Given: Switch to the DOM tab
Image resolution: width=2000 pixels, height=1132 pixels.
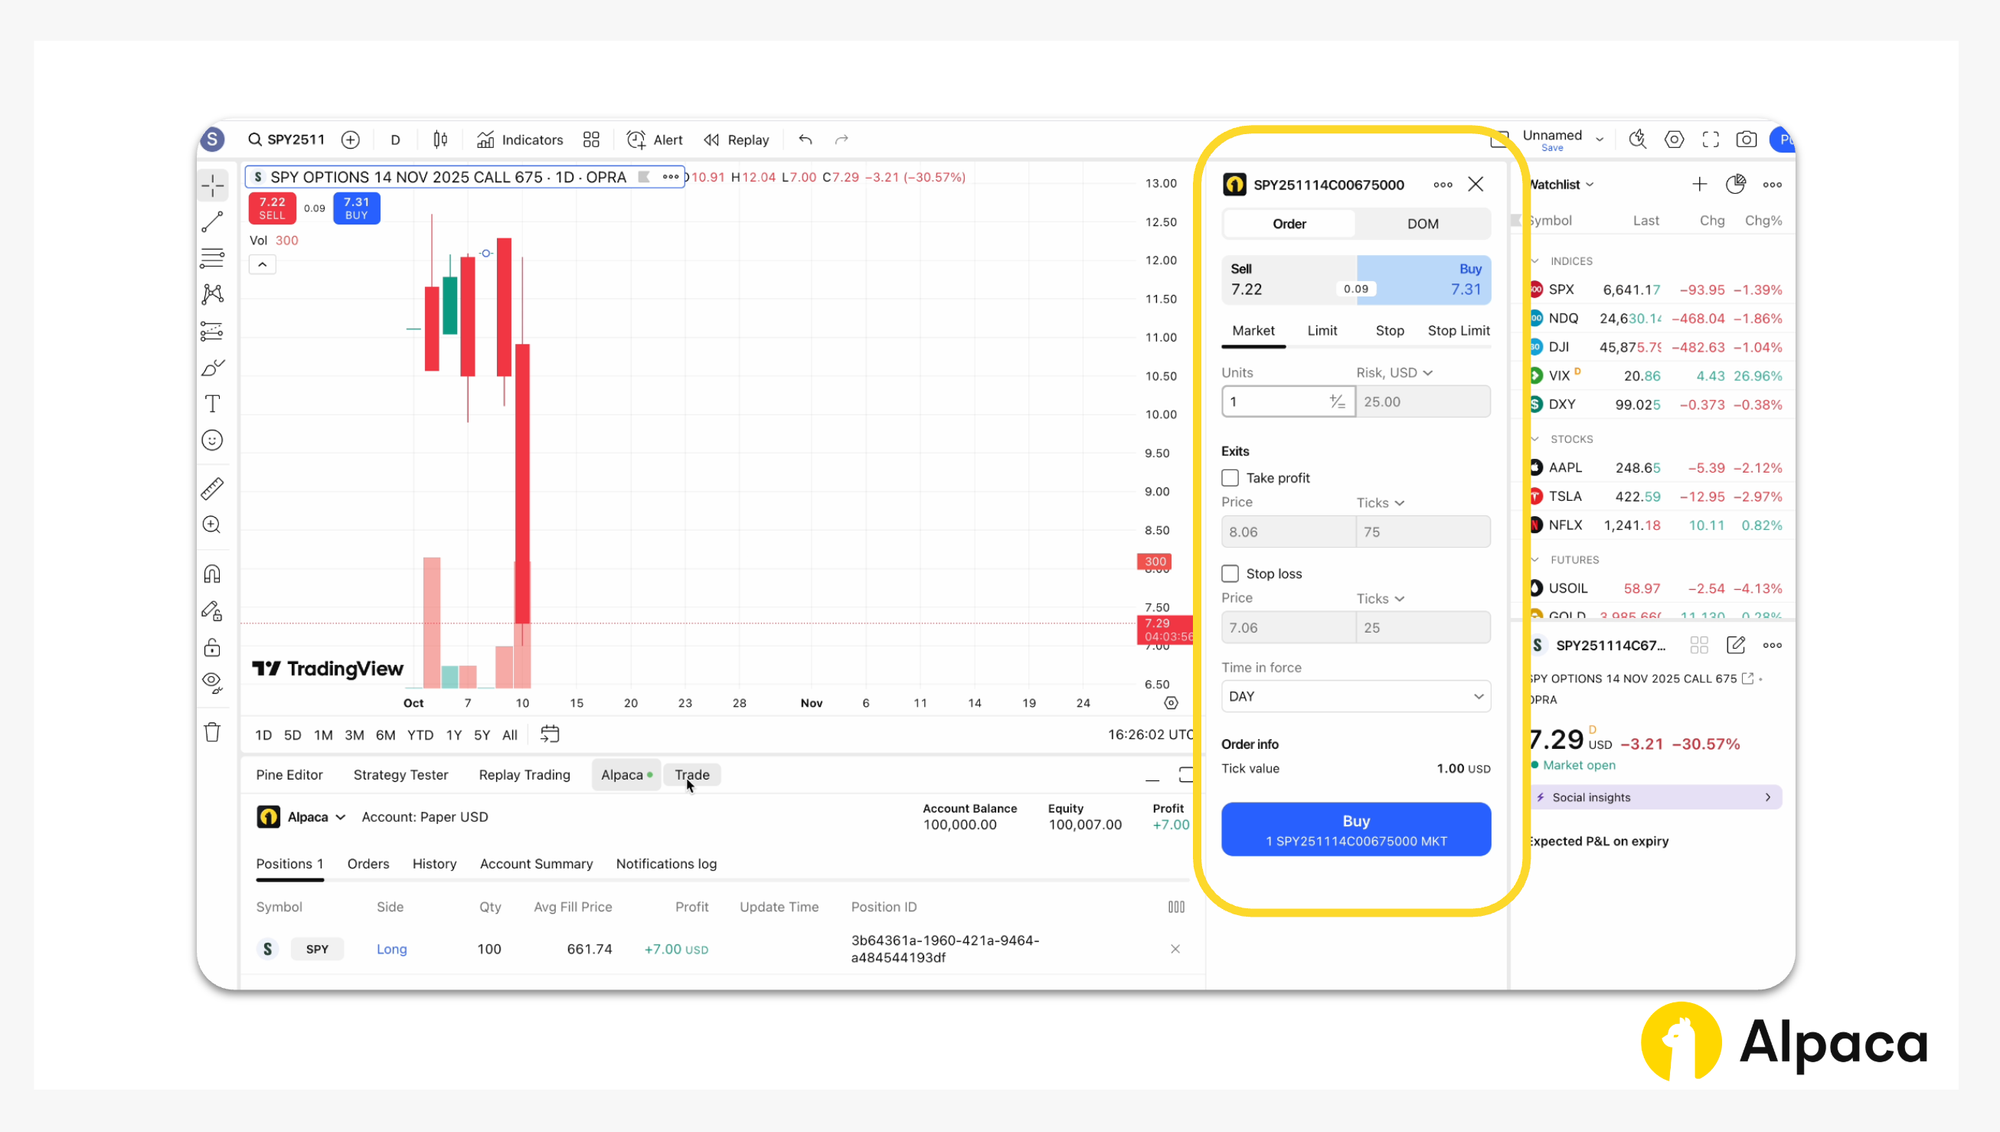Looking at the screenshot, I should (1422, 223).
